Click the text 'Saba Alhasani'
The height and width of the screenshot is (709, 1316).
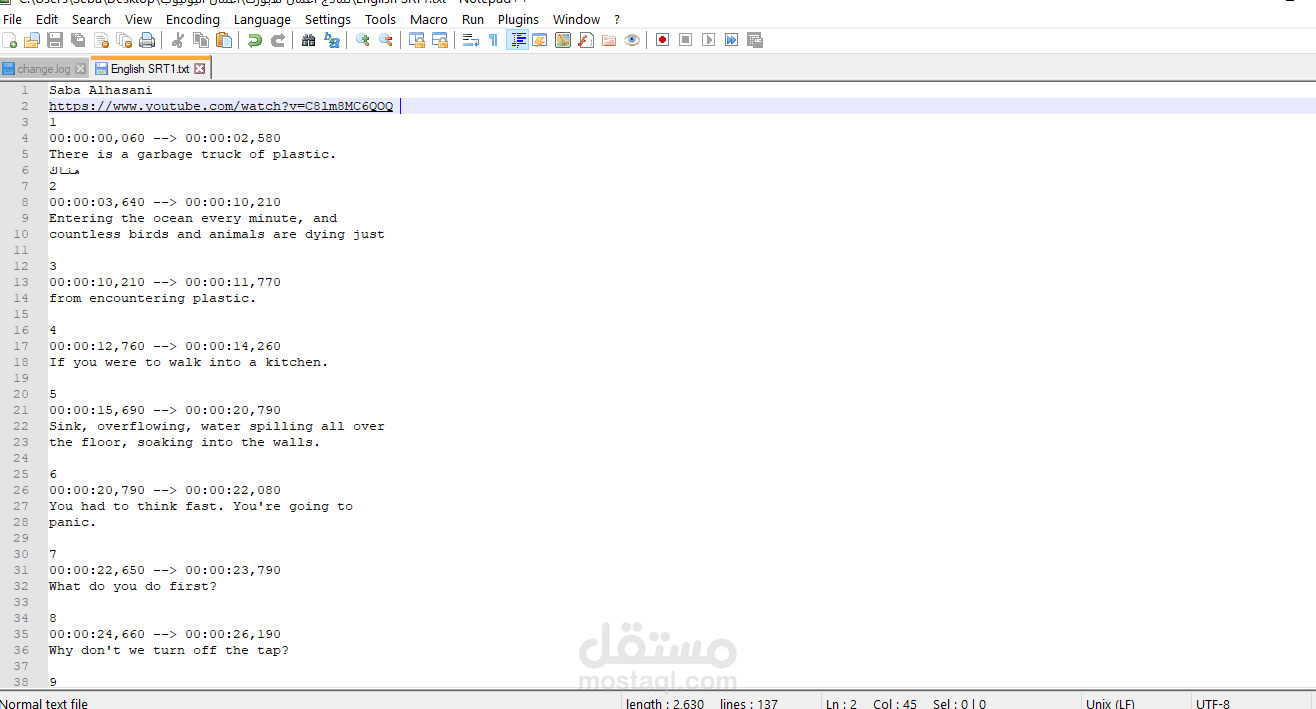click(101, 90)
